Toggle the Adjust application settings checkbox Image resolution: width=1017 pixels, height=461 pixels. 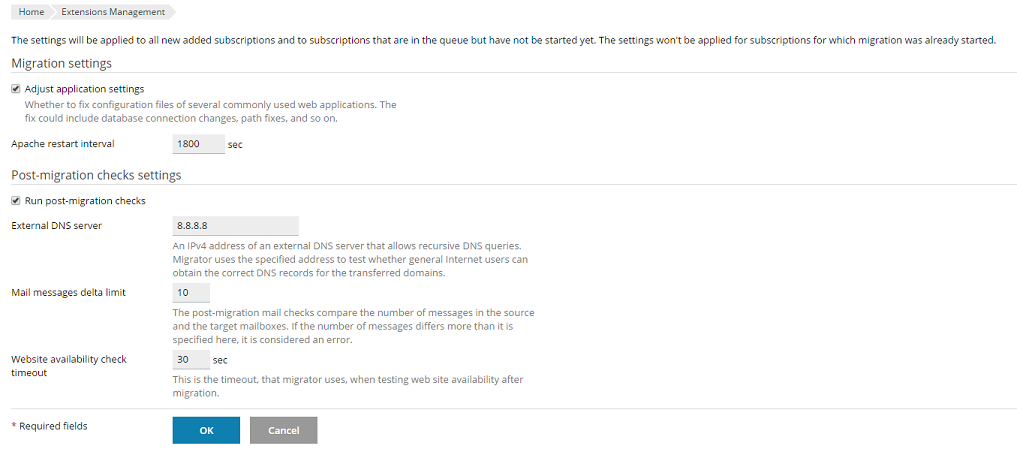coord(16,89)
